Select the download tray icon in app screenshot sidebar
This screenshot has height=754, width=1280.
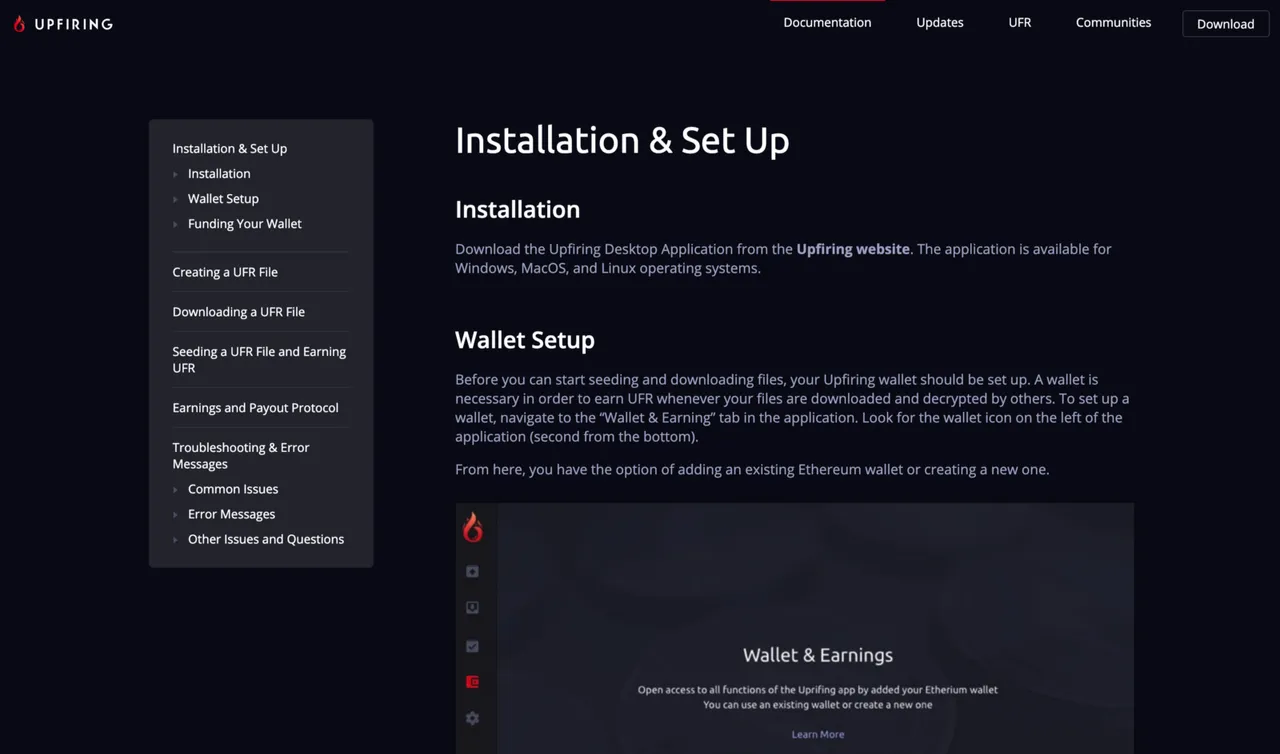(473, 607)
